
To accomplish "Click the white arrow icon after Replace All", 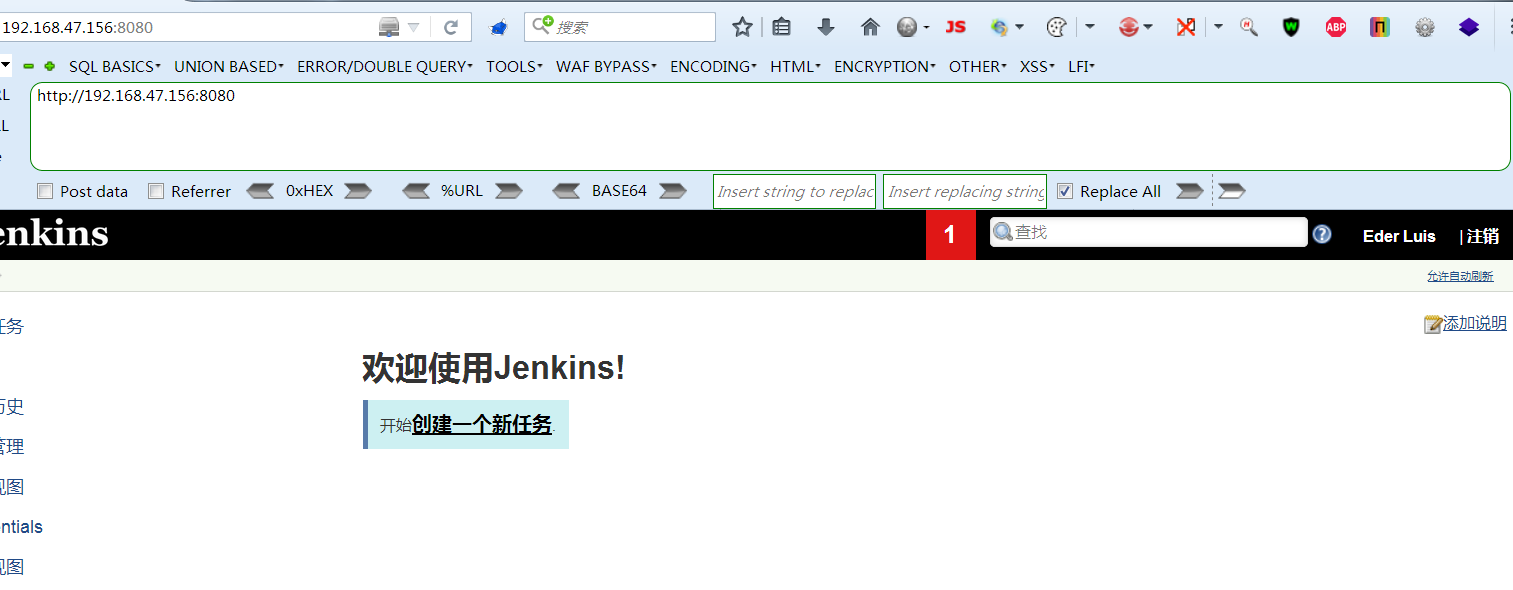I will 1231,191.
